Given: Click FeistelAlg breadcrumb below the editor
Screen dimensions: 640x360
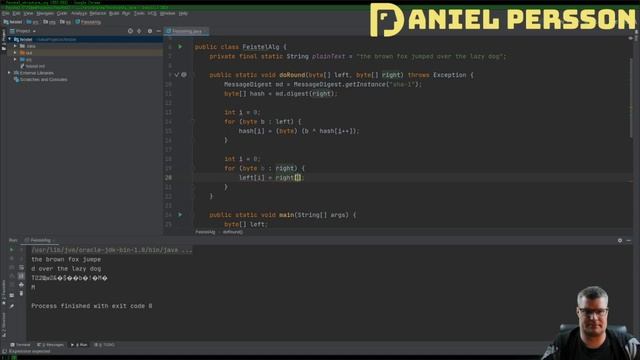Looking at the screenshot, I should tap(205, 232).
